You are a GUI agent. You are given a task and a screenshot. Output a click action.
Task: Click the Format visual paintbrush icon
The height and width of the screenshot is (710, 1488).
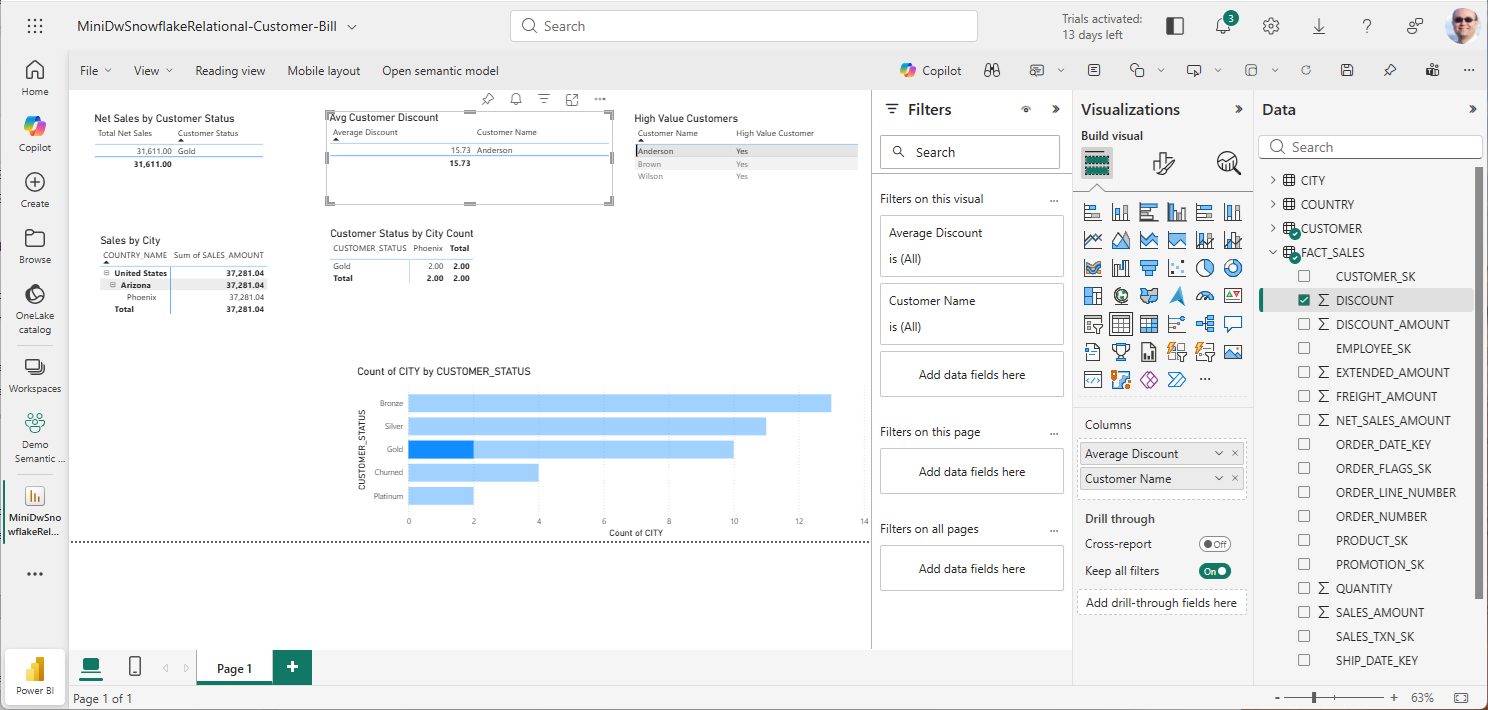coord(1163,163)
